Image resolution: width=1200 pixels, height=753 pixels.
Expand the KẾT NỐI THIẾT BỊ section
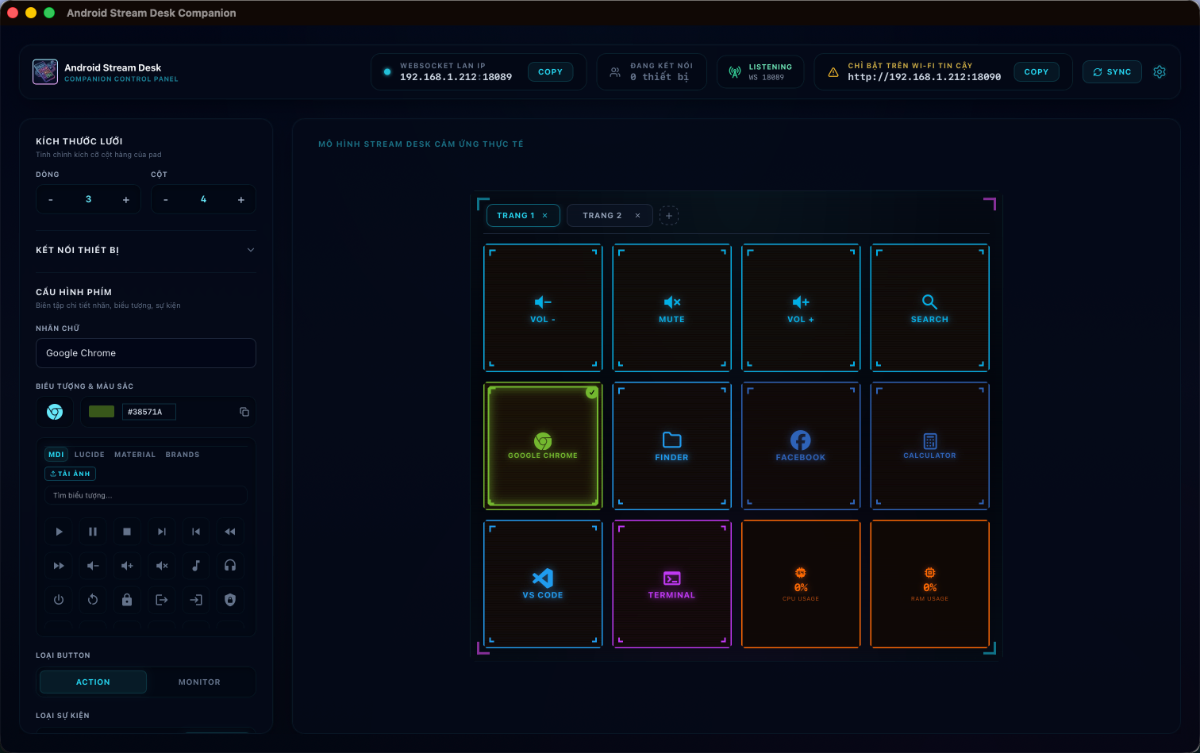(146, 250)
